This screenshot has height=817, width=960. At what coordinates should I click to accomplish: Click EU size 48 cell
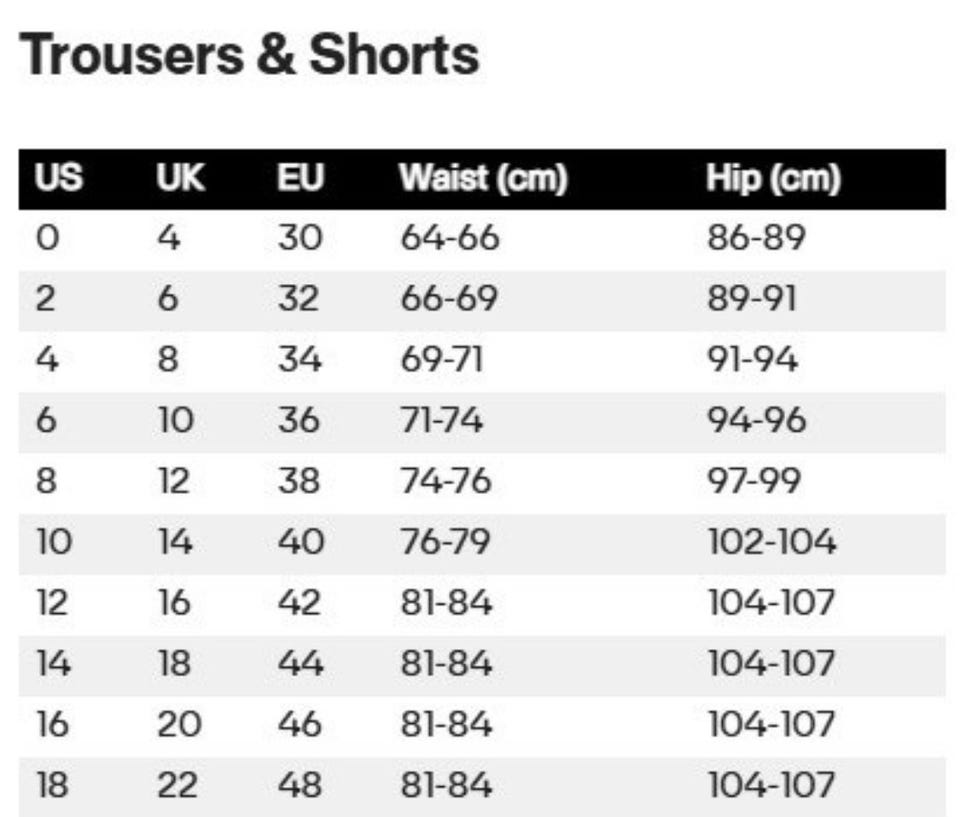300,786
